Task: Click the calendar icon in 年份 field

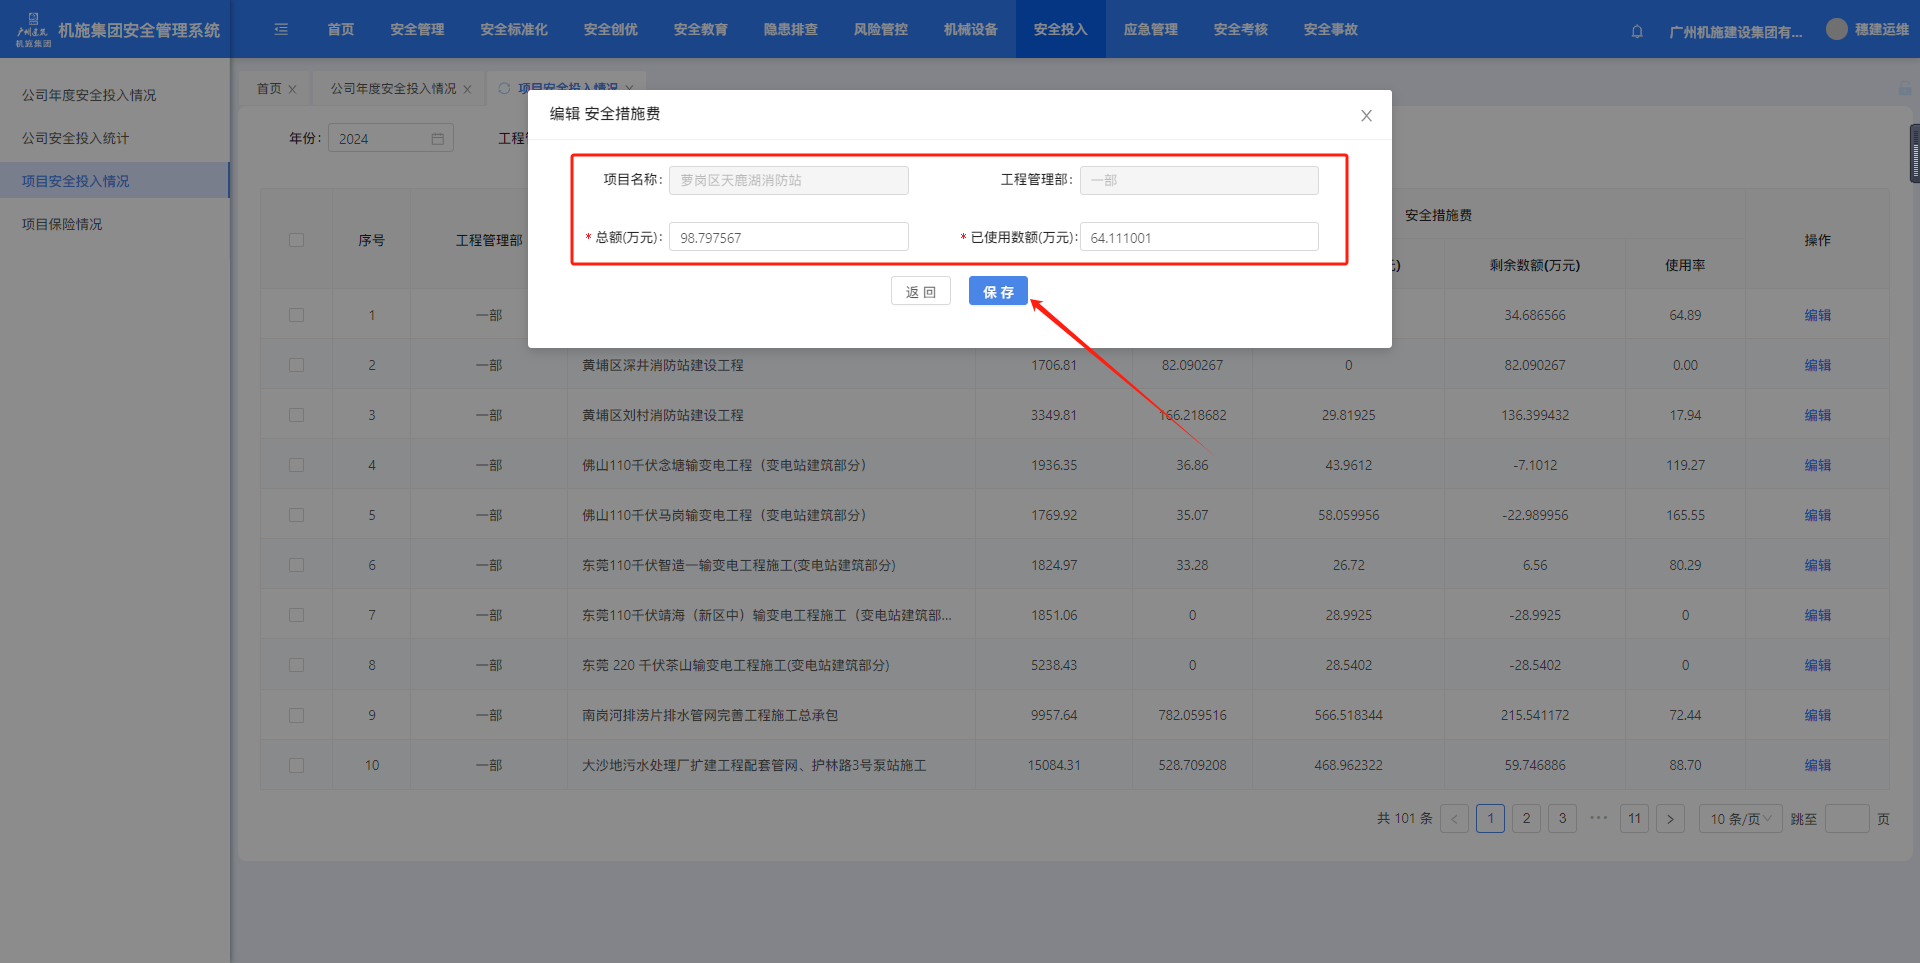Action: point(437,139)
